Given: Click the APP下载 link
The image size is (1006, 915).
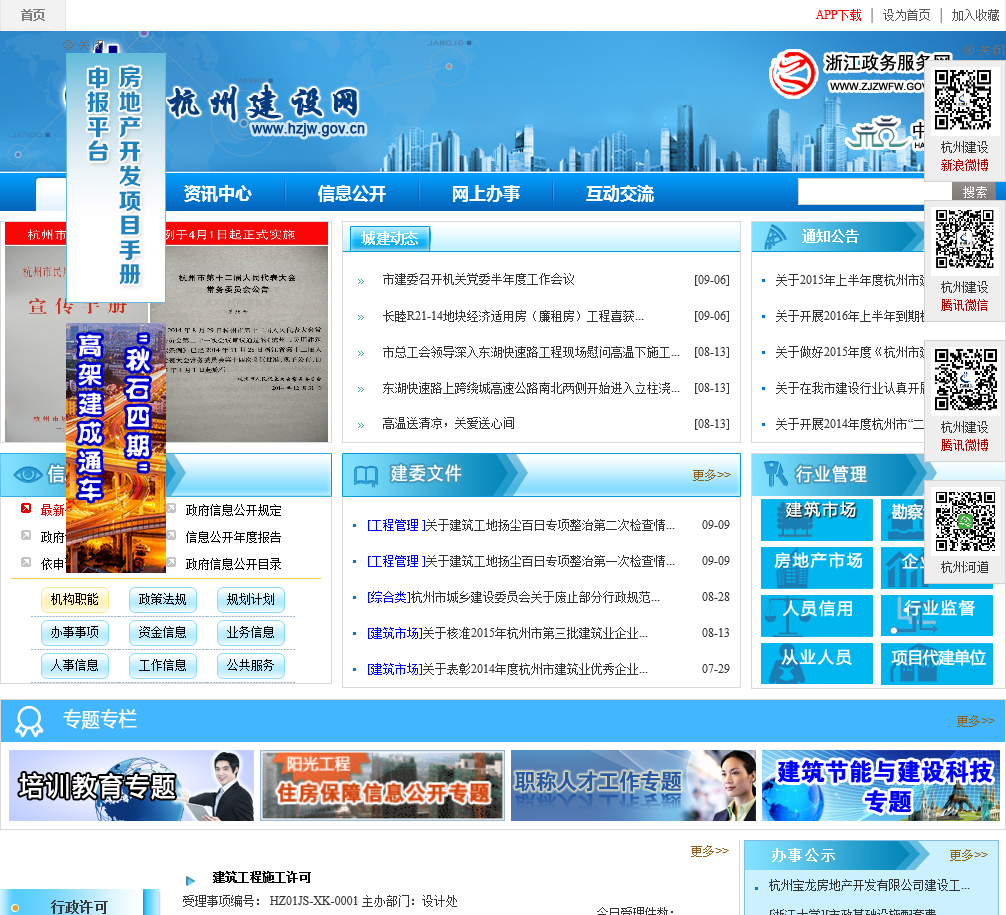Looking at the screenshot, I should click(x=838, y=15).
